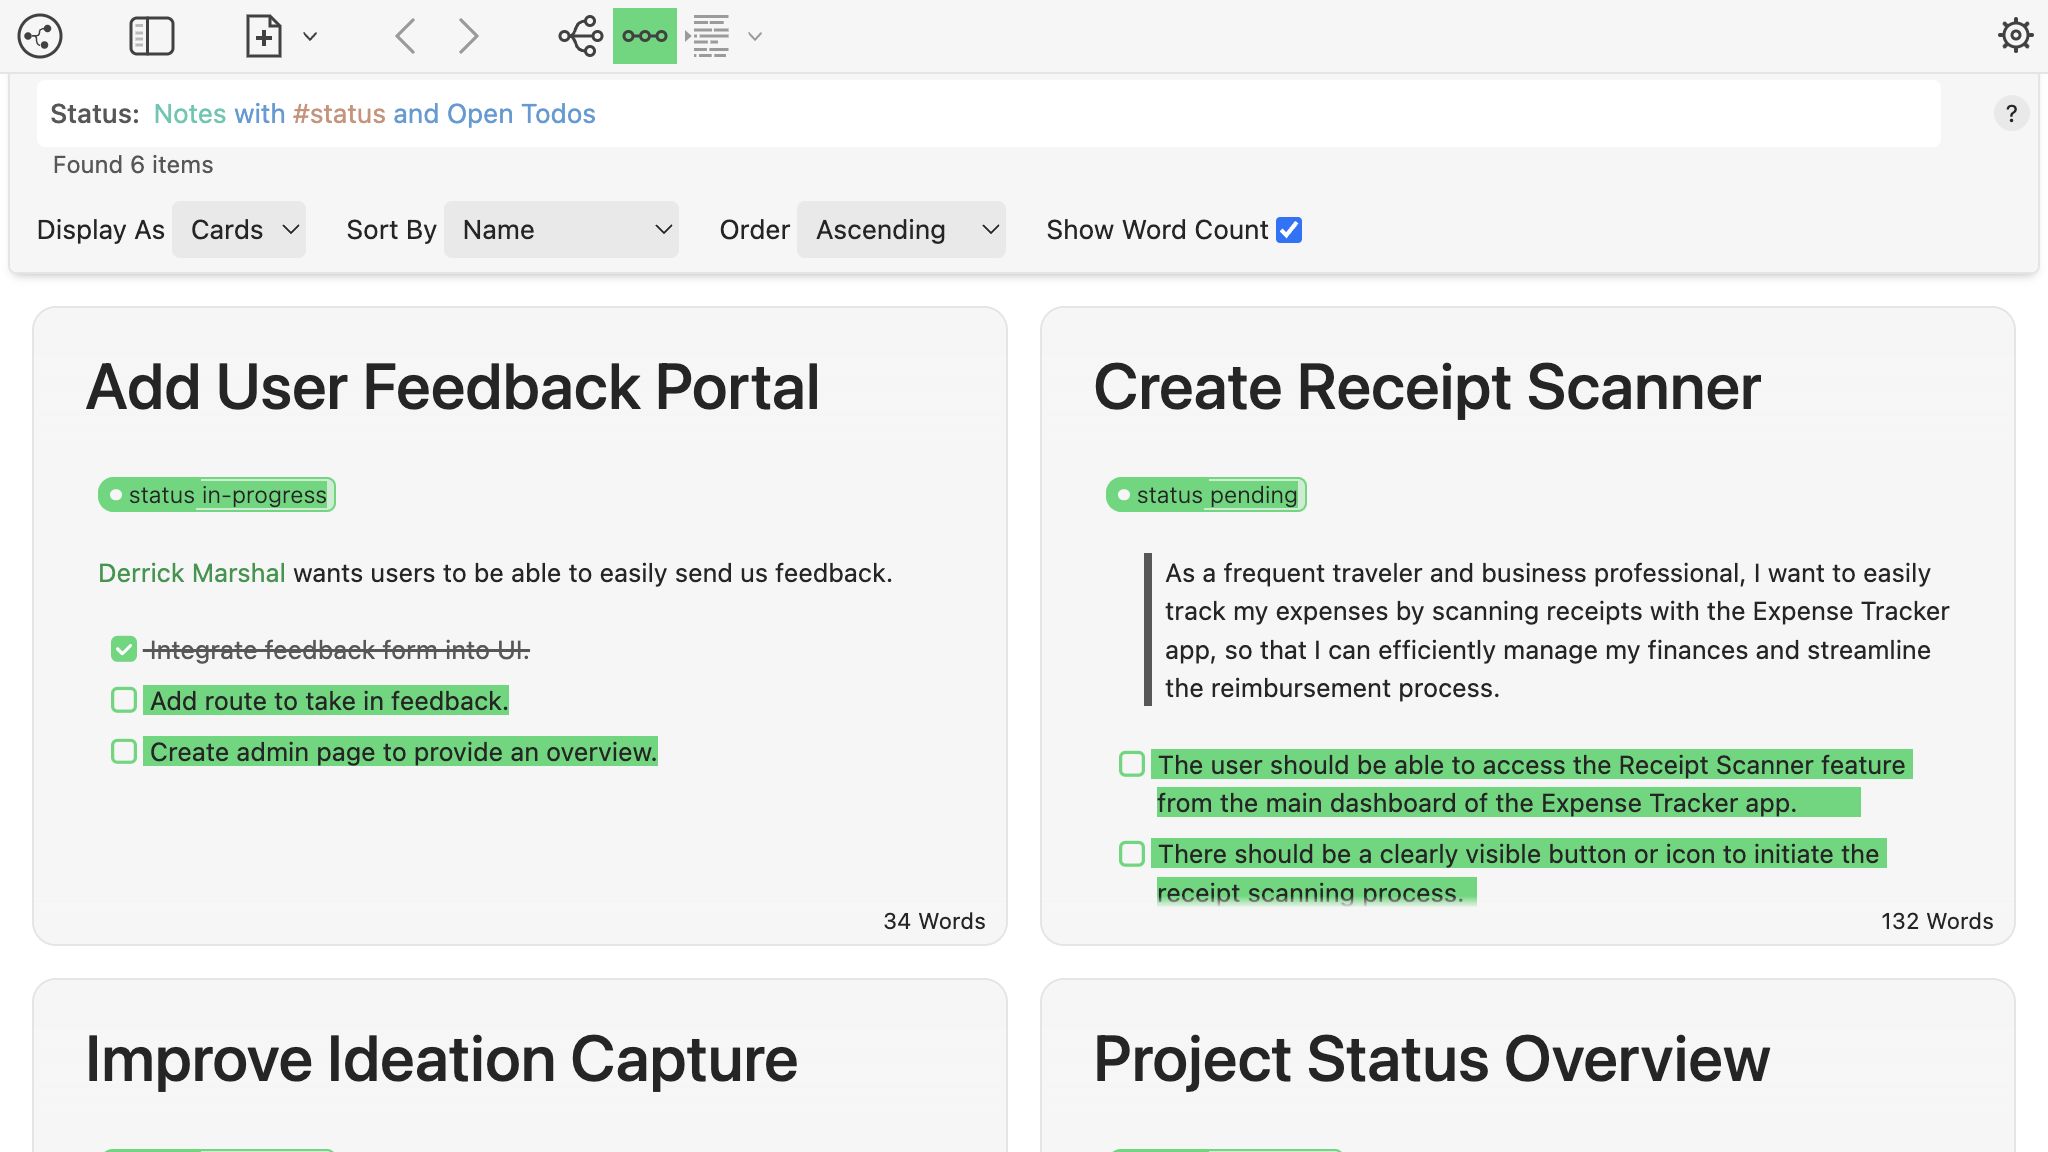This screenshot has height=1152, width=2048.
Task: Open the help question mark button
Action: point(2011,113)
